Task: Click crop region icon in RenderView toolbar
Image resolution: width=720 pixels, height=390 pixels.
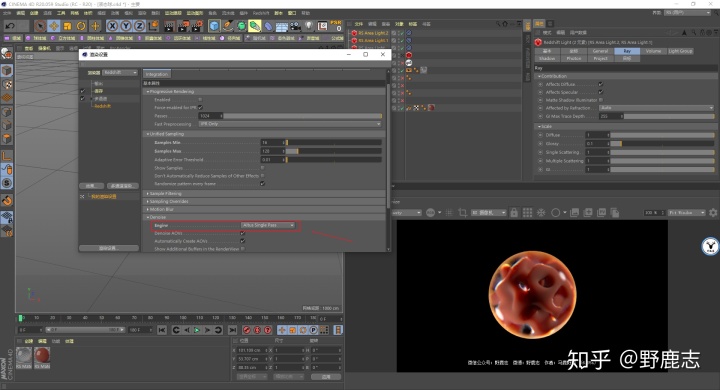Action: [x=462, y=213]
